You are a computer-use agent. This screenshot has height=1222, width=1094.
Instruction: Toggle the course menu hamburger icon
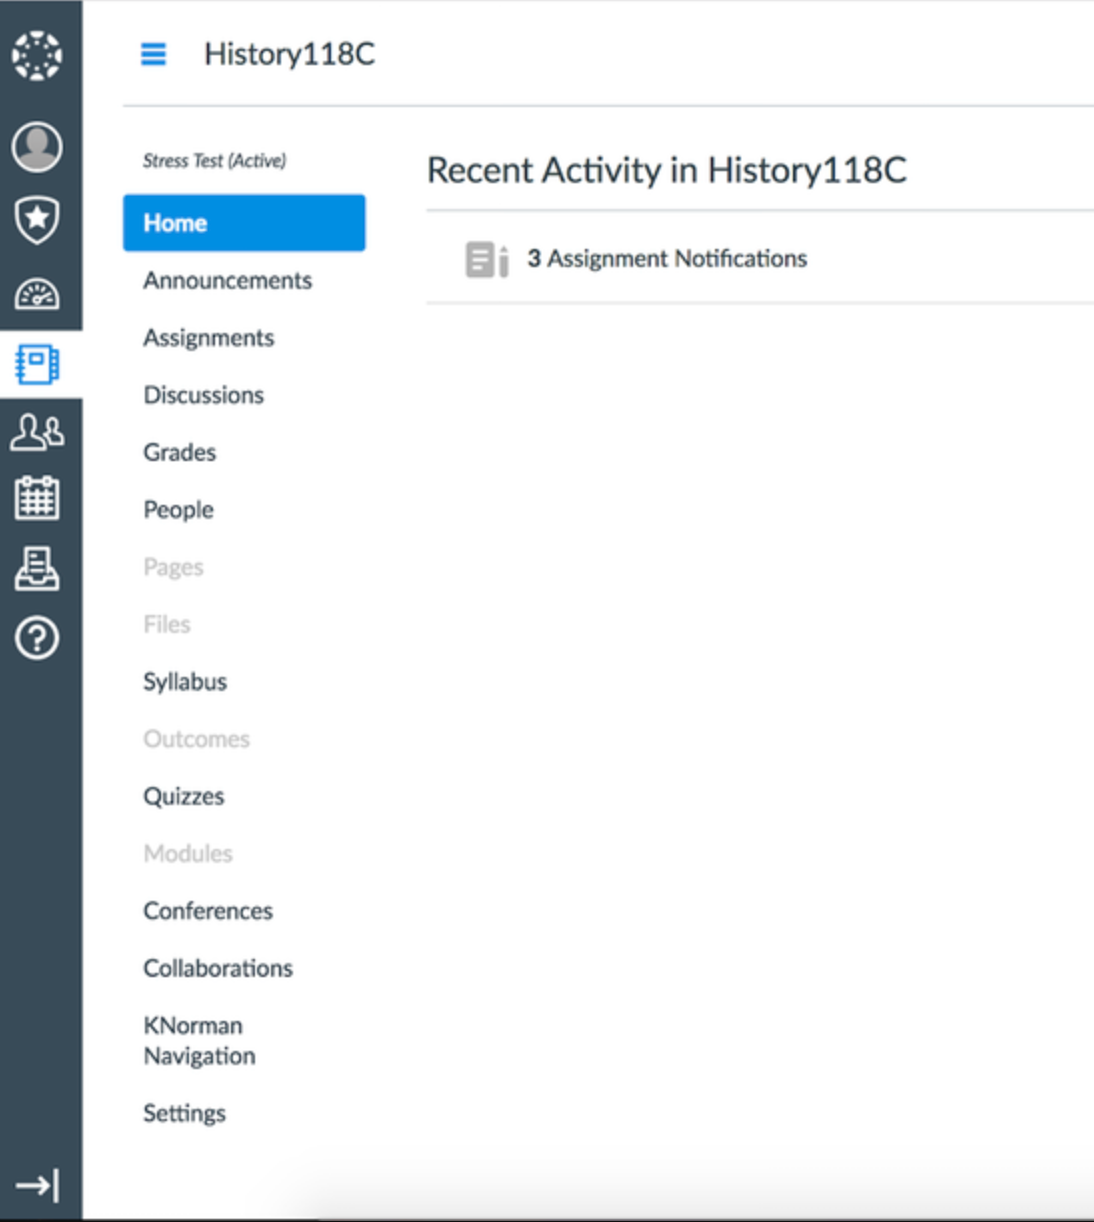click(153, 54)
